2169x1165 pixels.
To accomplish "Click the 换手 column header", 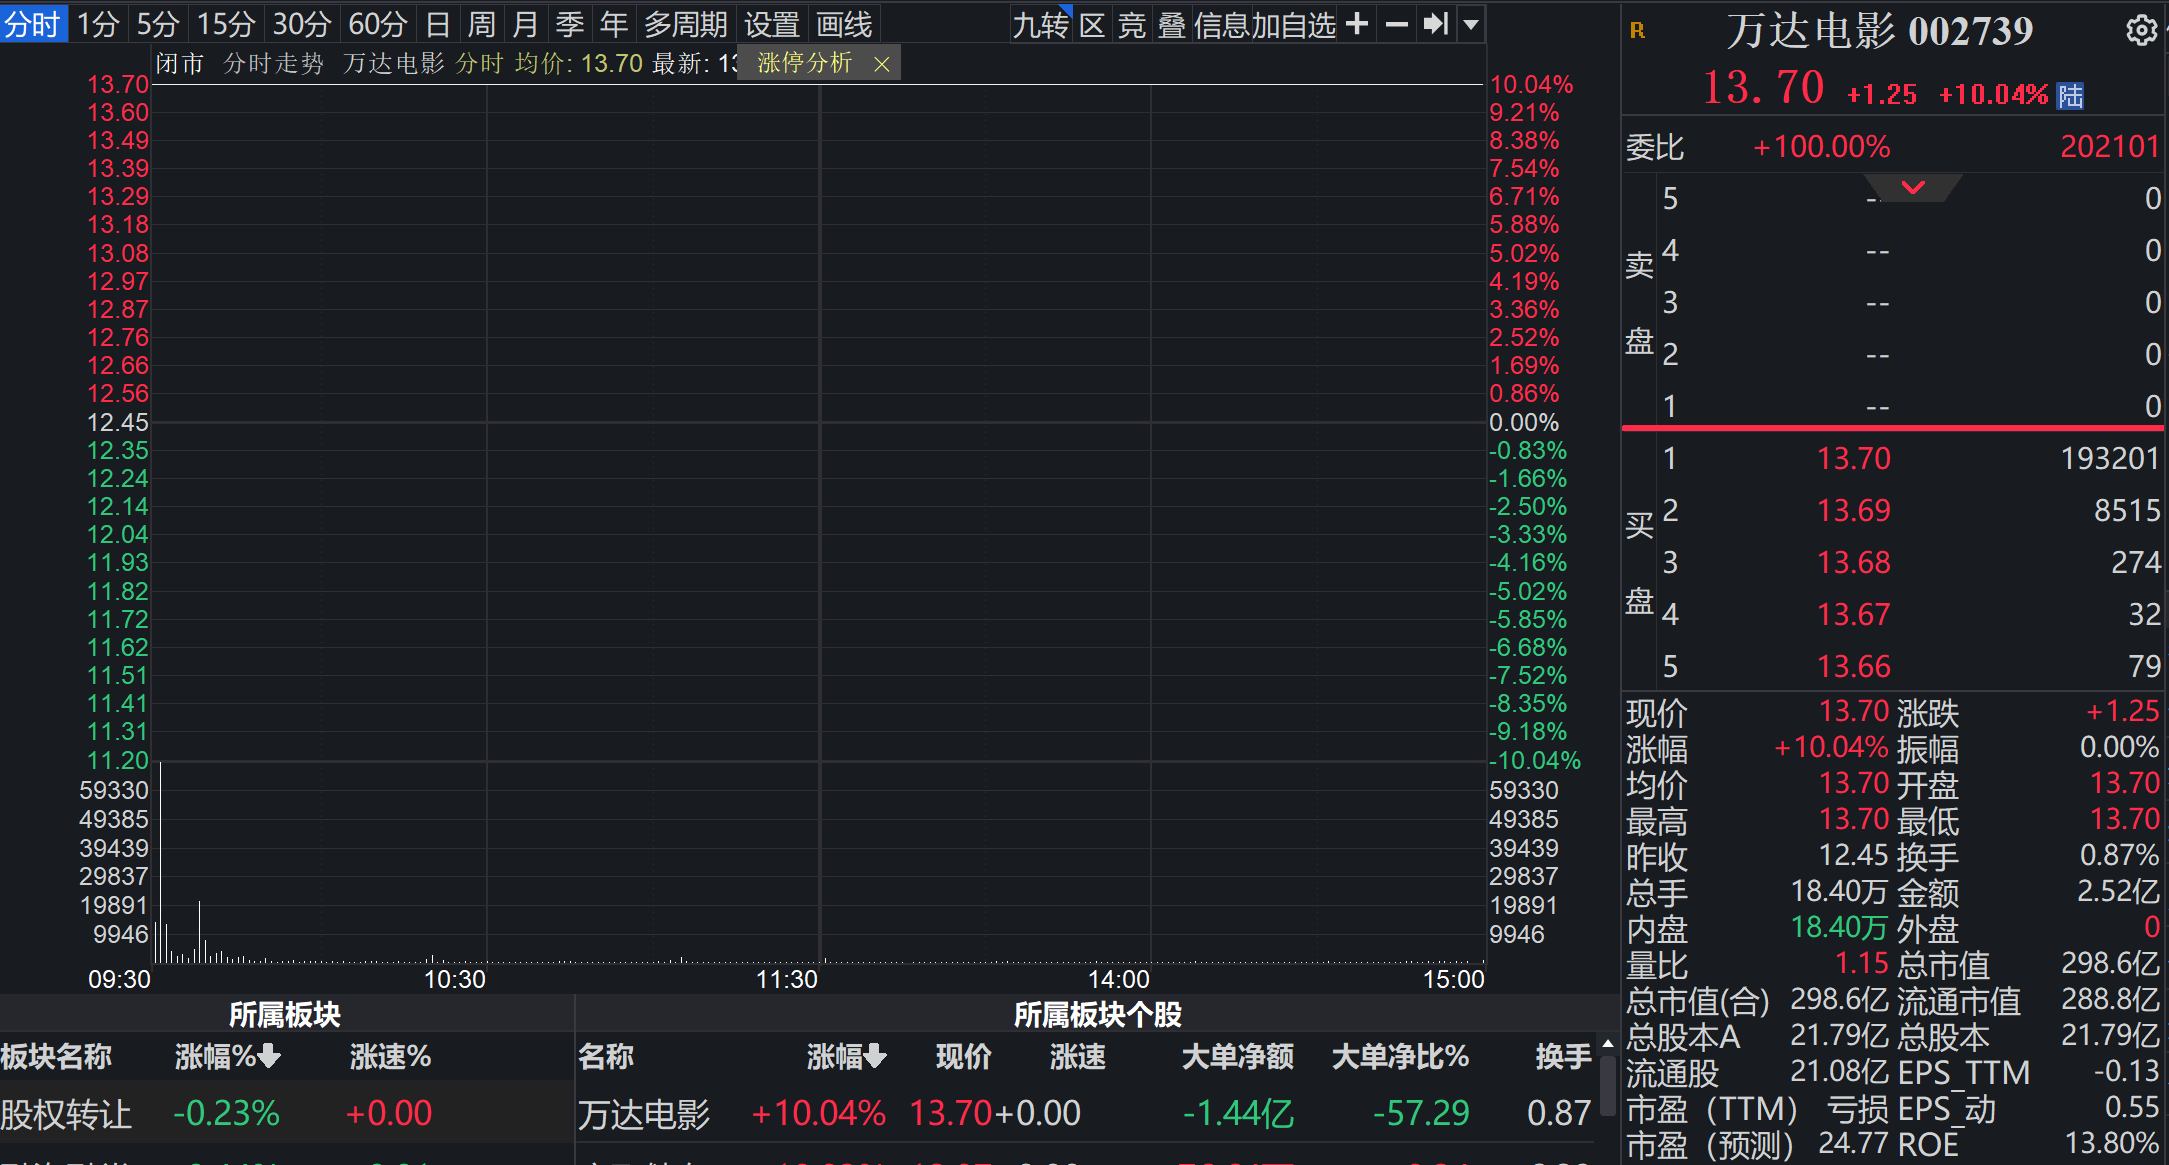I will (x=1563, y=1056).
